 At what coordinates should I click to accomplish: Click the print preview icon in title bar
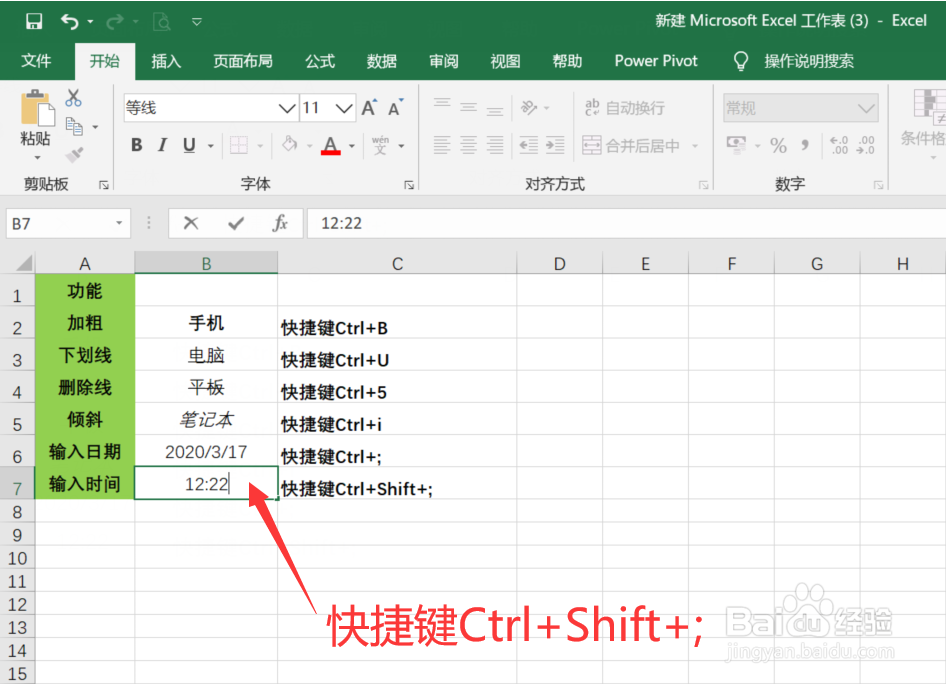[x=162, y=22]
